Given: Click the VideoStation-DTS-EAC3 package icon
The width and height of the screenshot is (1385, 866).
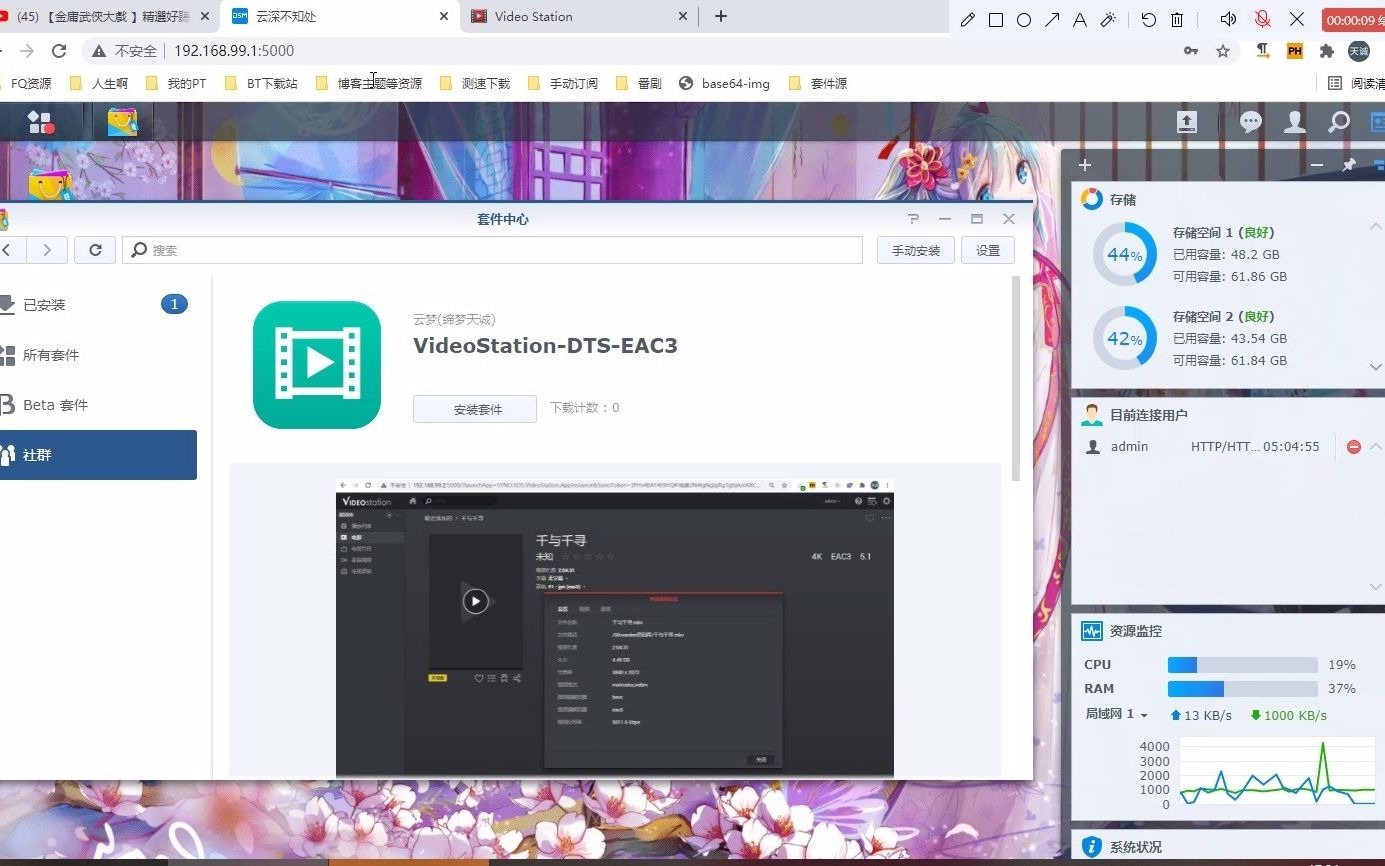Looking at the screenshot, I should coord(317,365).
